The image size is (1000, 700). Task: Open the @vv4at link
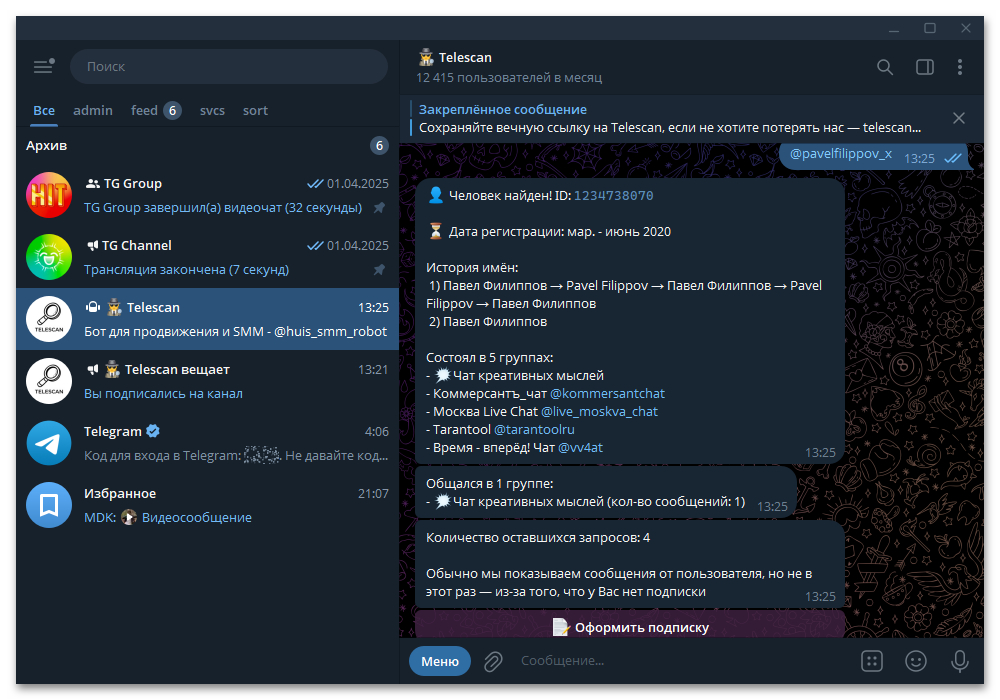point(580,448)
